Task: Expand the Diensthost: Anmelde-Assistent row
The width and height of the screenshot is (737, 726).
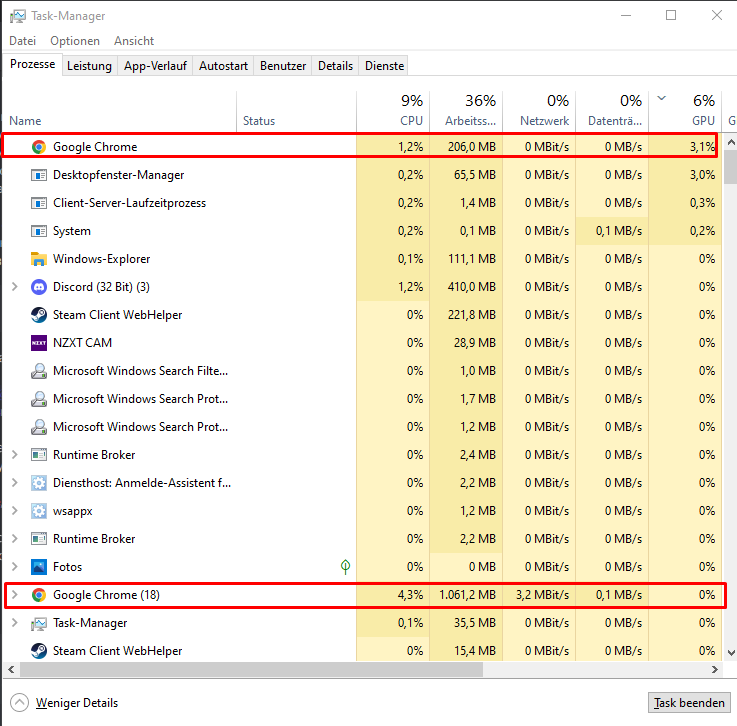Action: [x=15, y=483]
